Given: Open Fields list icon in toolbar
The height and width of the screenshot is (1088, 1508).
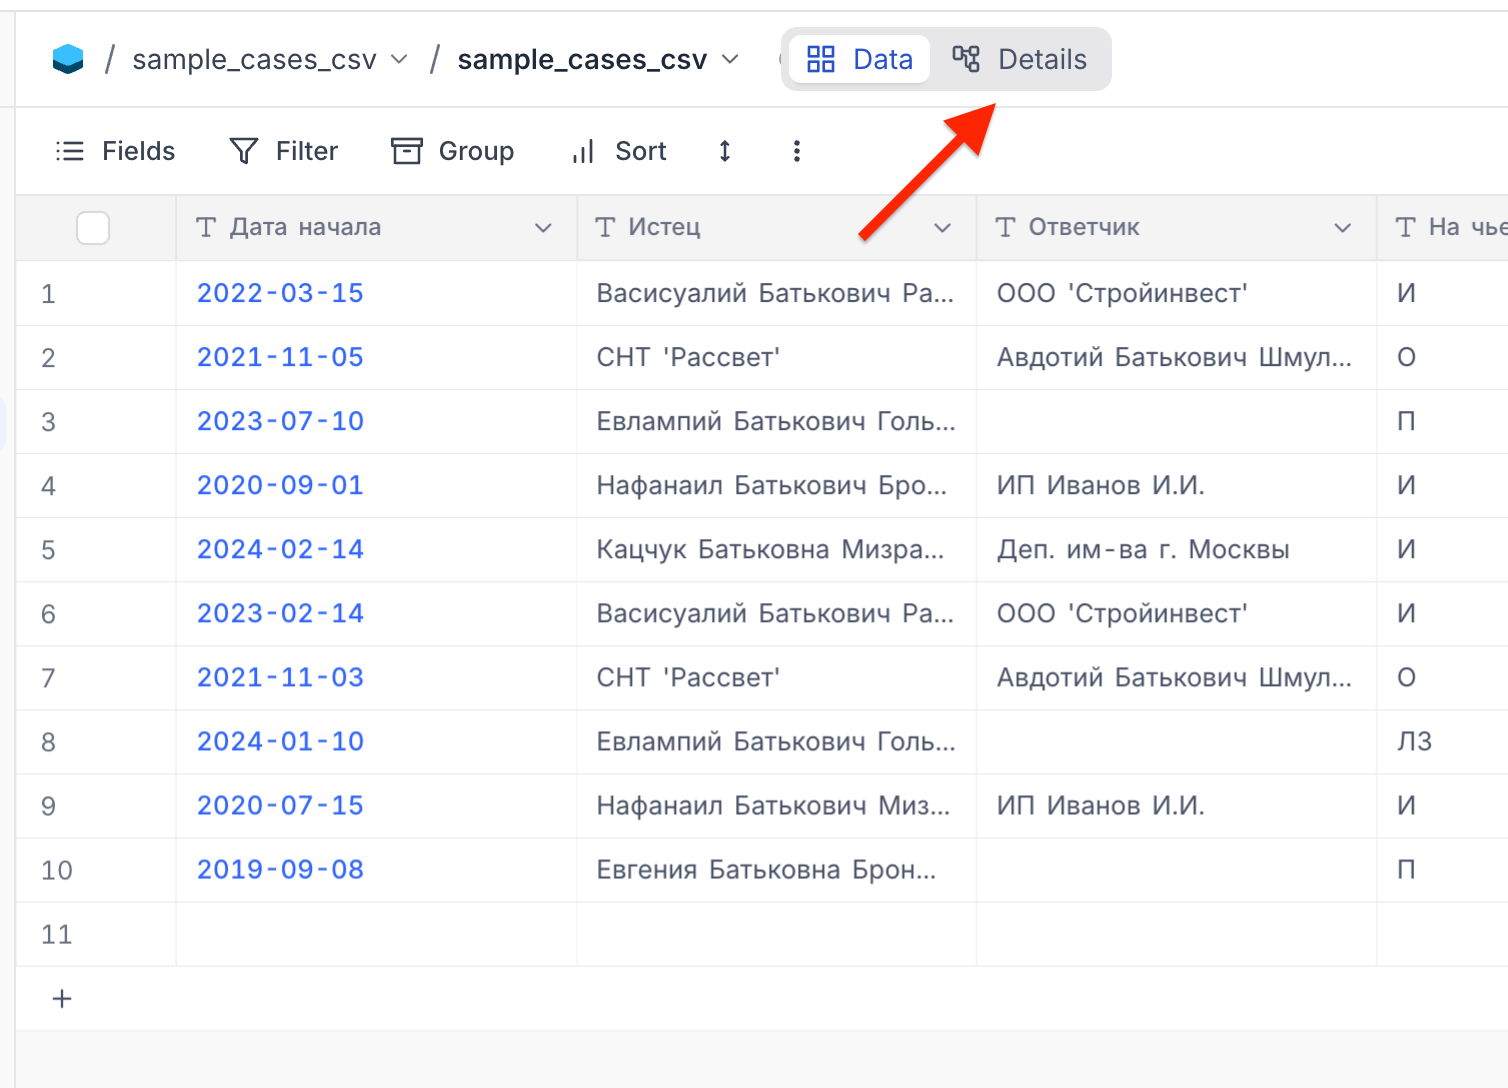Looking at the screenshot, I should [70, 151].
